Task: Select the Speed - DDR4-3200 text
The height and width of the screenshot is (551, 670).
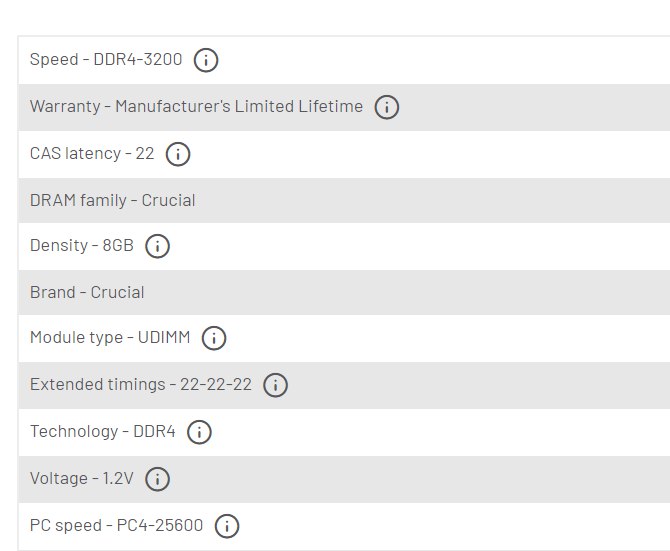Action: [x=106, y=59]
